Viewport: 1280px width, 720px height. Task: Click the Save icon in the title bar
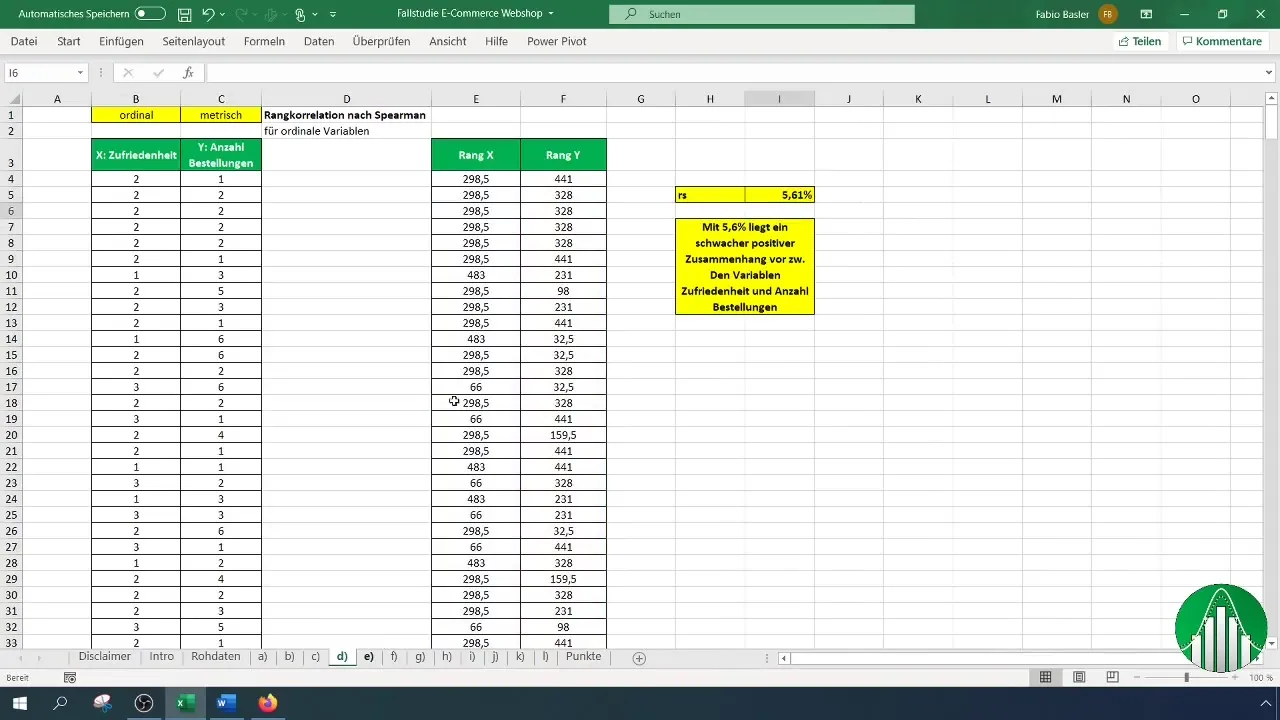(x=185, y=15)
